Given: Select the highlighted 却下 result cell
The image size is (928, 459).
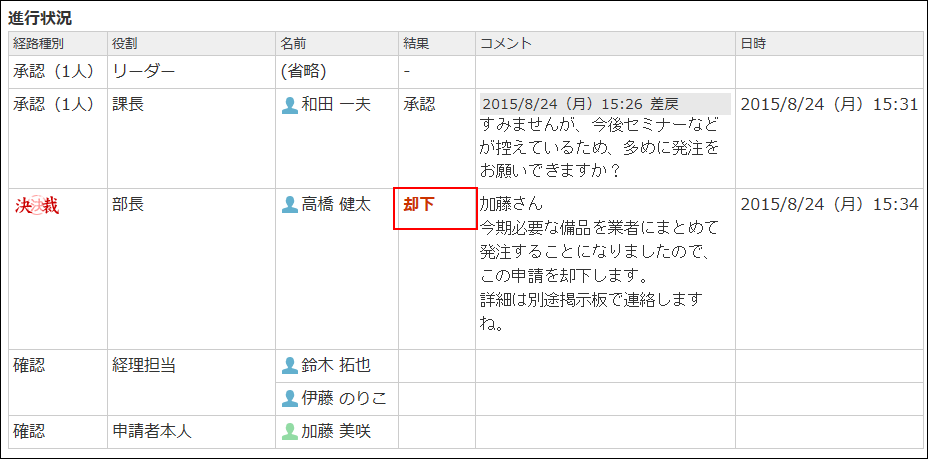Looking at the screenshot, I should [435, 208].
